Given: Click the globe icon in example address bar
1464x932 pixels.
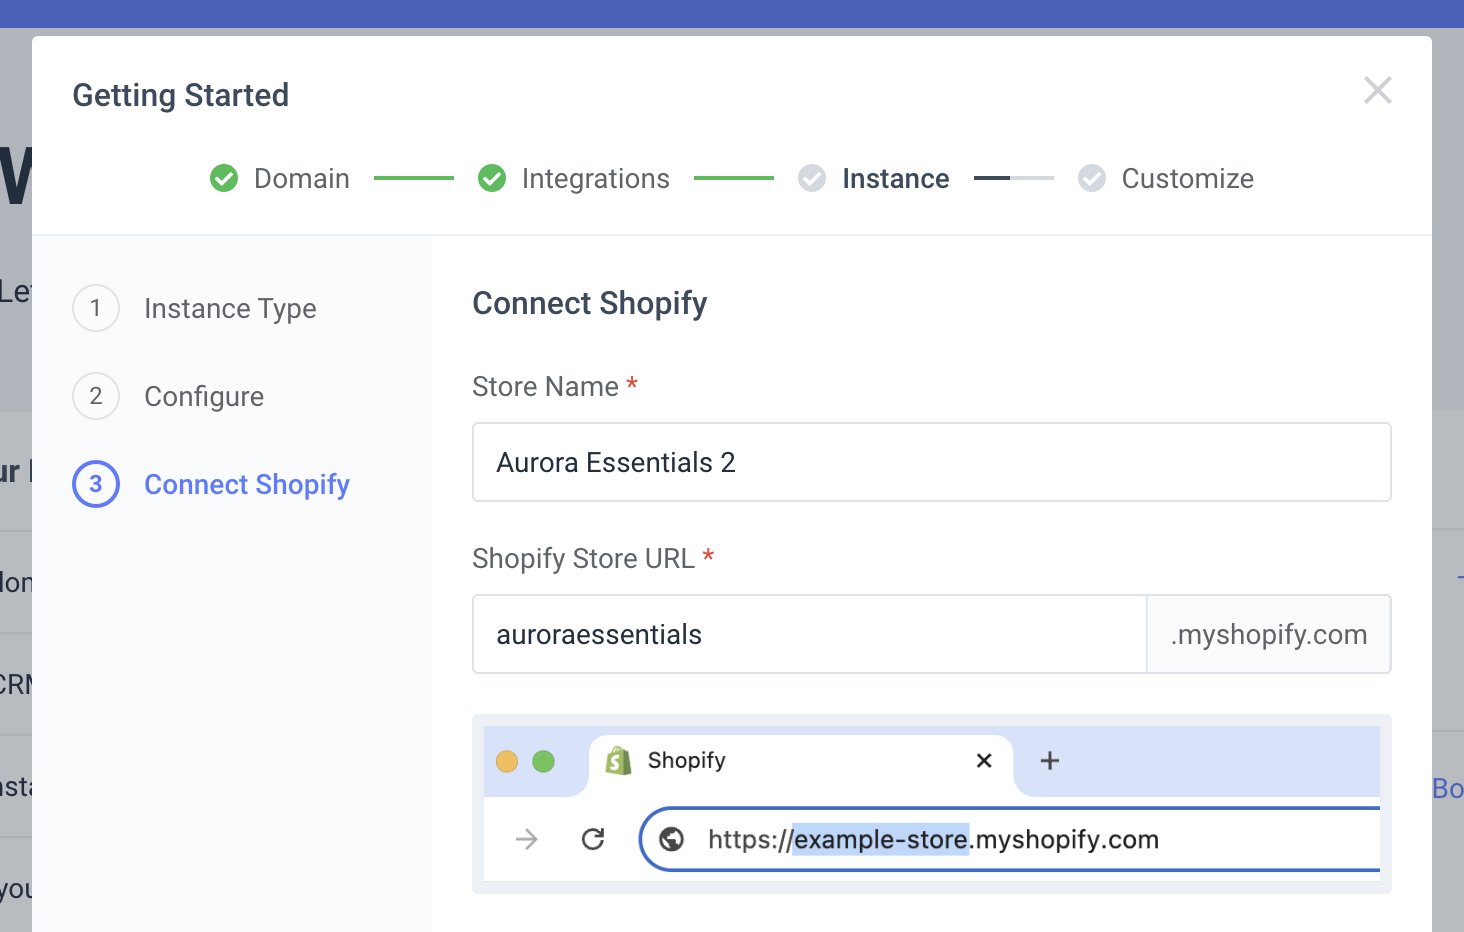Looking at the screenshot, I should 672,839.
